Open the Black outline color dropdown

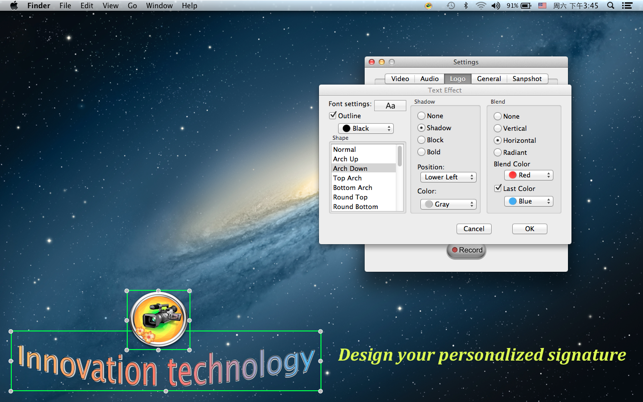pyautogui.click(x=366, y=128)
